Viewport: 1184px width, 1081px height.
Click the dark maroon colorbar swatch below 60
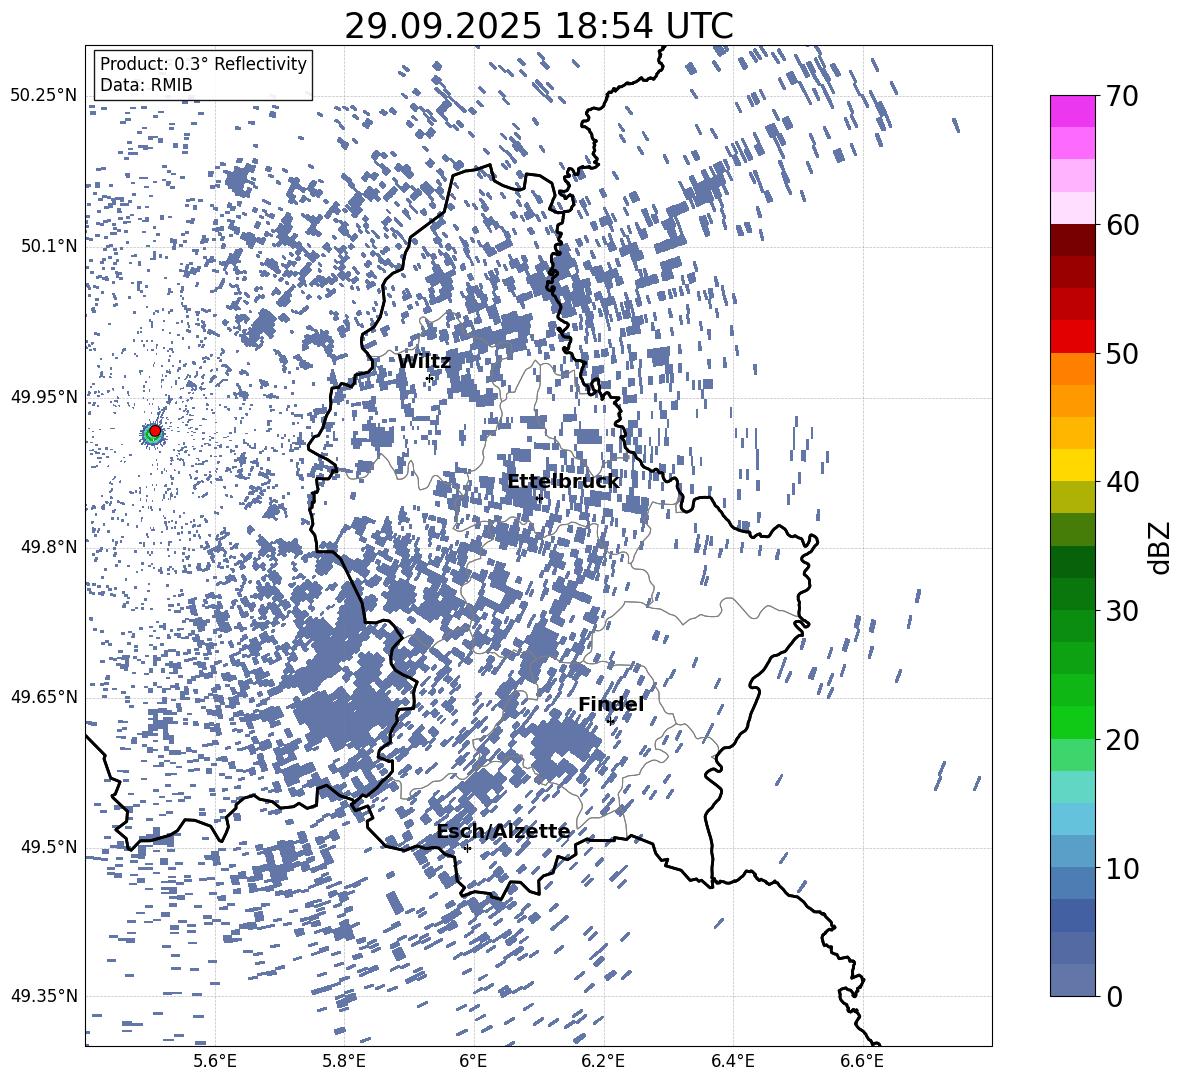[1072, 240]
